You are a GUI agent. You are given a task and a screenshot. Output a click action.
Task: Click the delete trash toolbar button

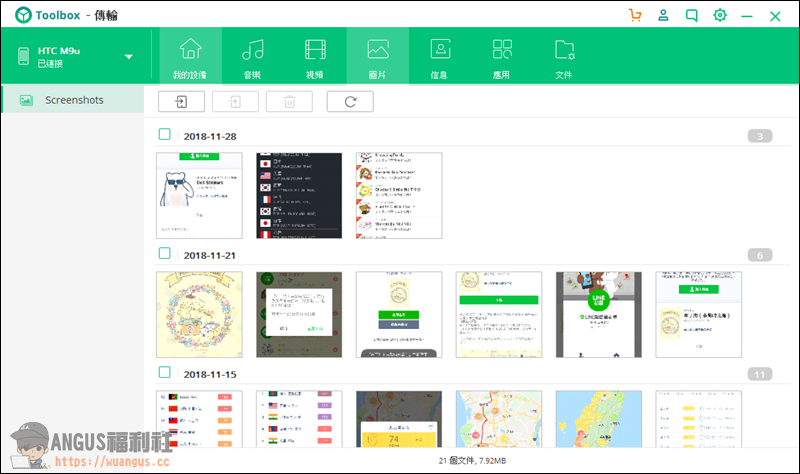289,102
